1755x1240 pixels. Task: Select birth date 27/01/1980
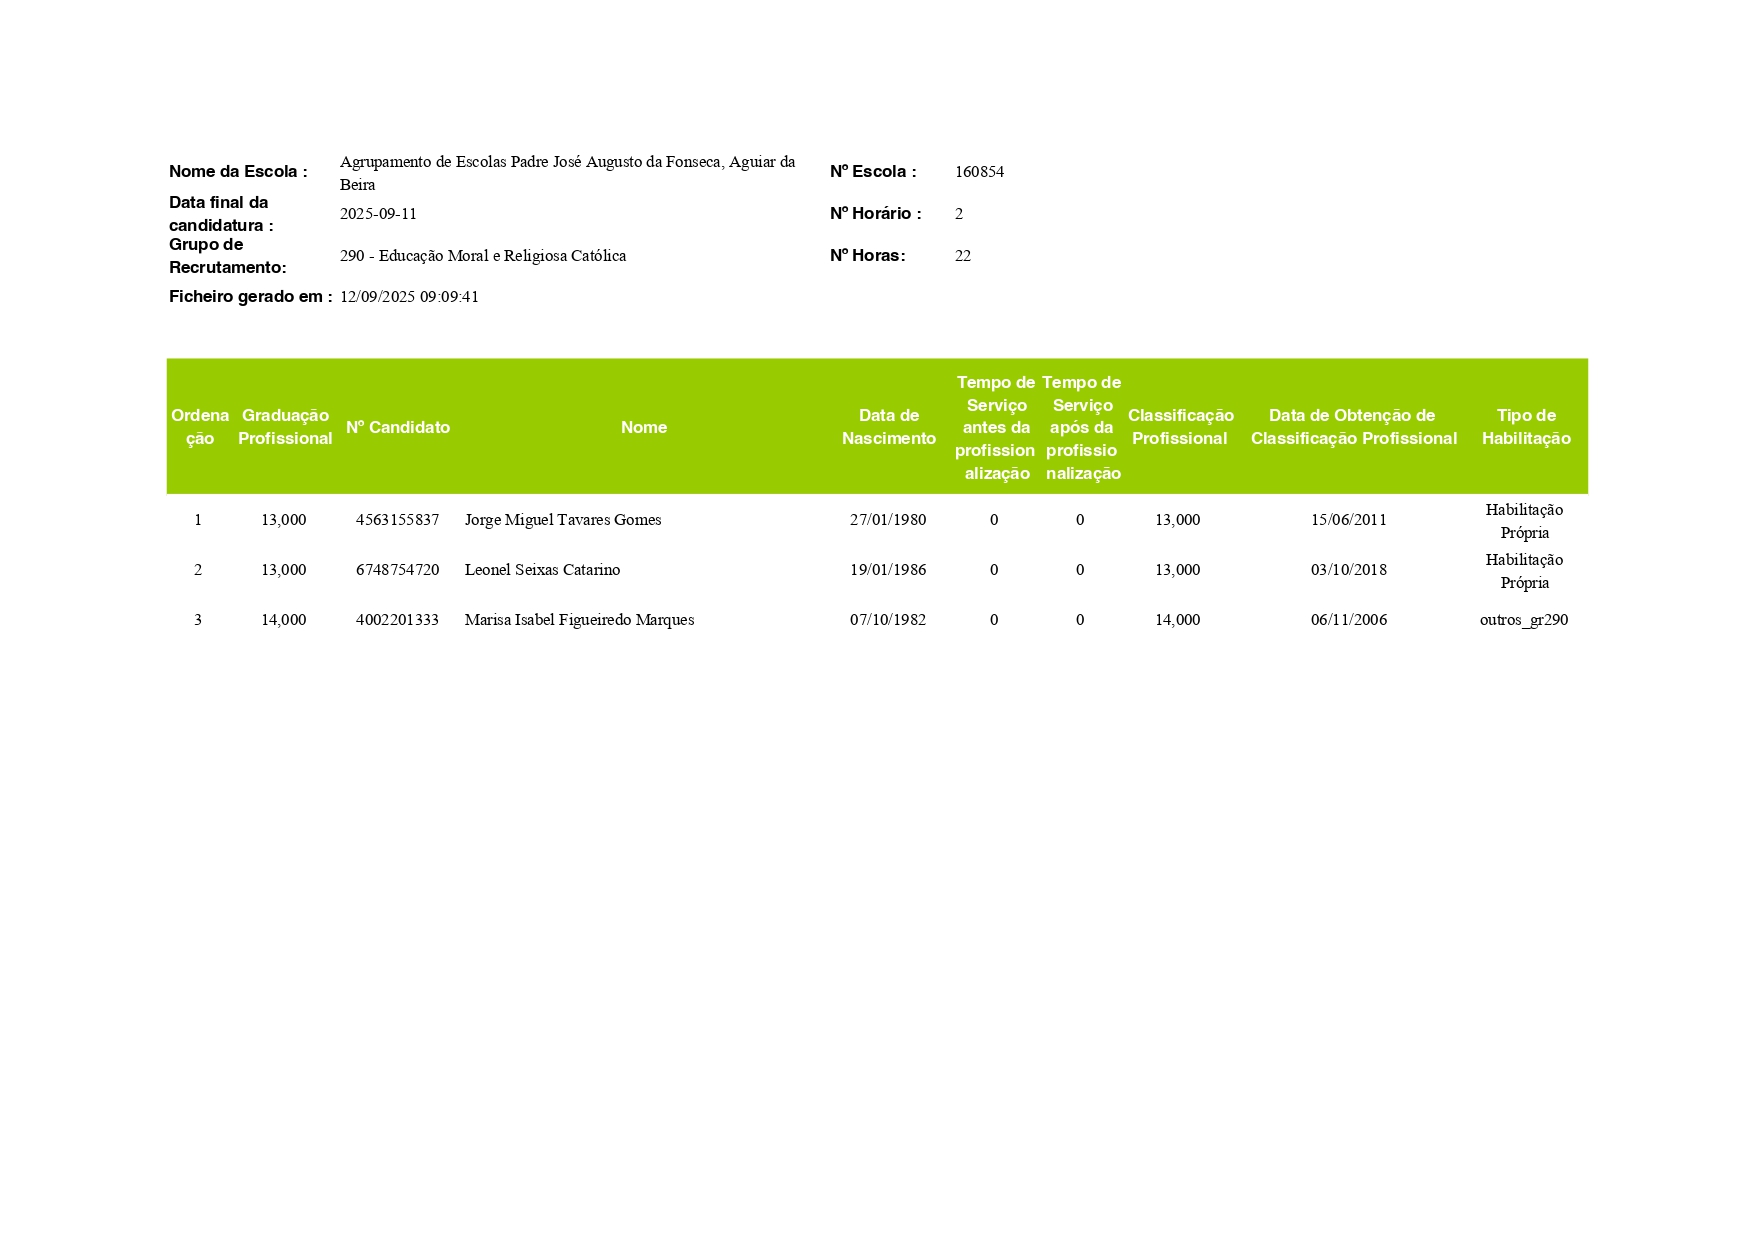pos(888,520)
